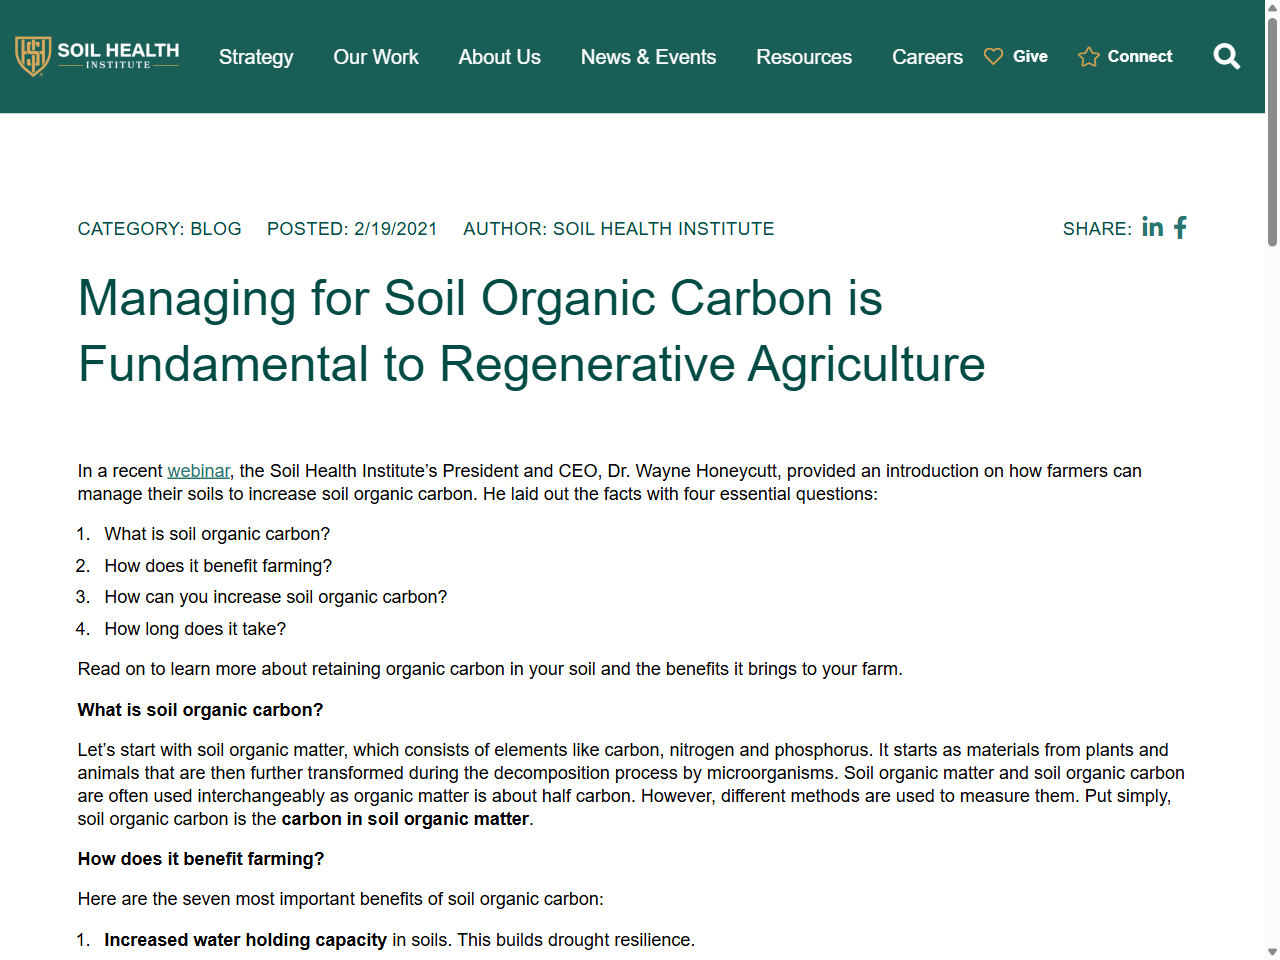This screenshot has height=960, width=1280.
Task: Click the star icon next to Connect
Action: [1086, 57]
